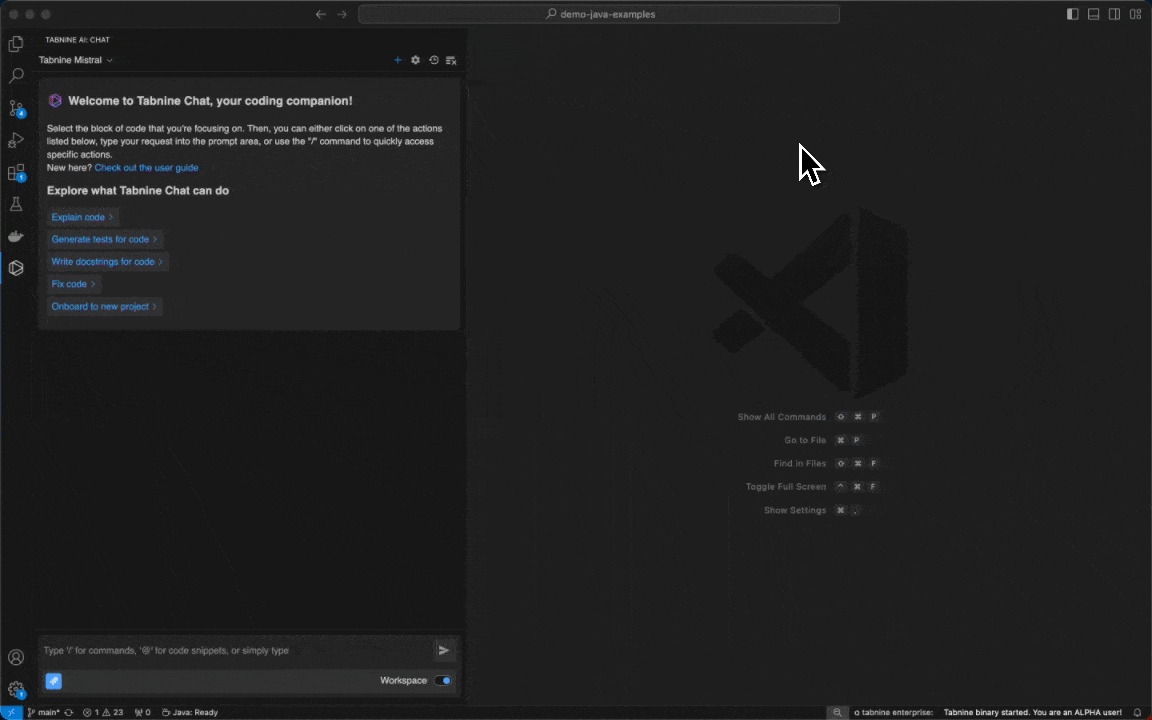
Task: Open the Source Control view
Action: point(16,108)
